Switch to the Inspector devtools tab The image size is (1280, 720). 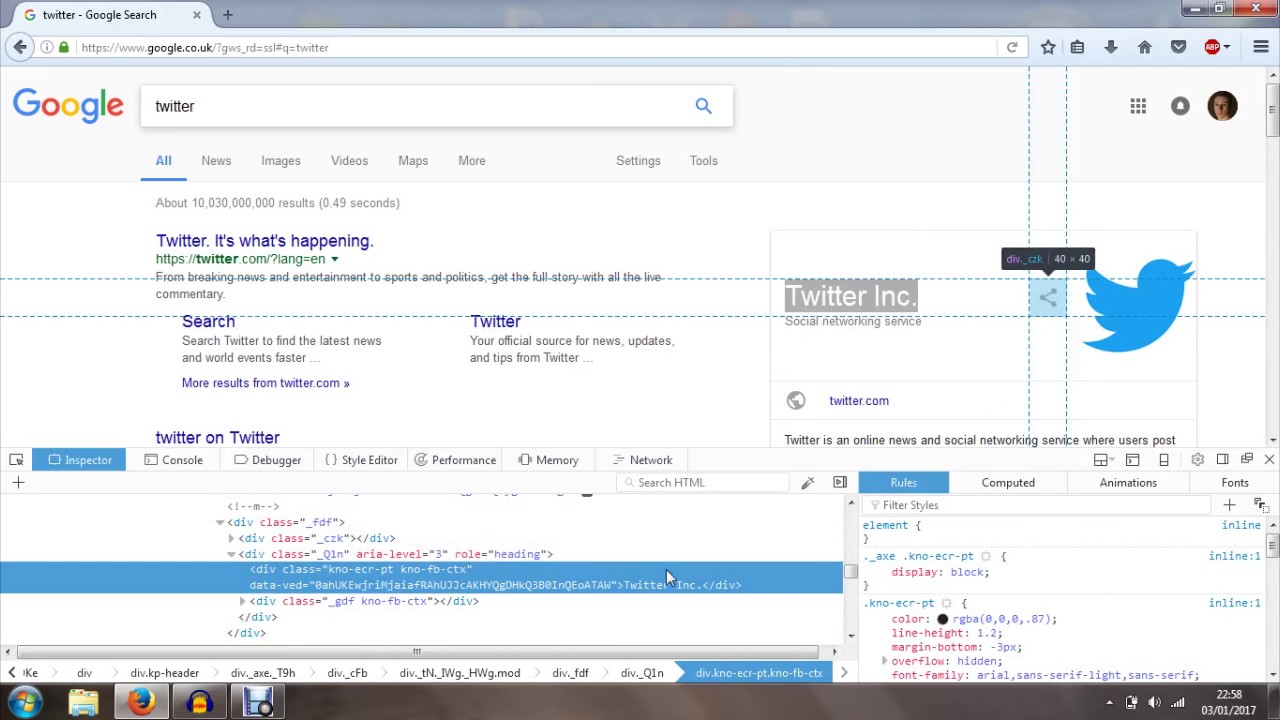coord(78,460)
